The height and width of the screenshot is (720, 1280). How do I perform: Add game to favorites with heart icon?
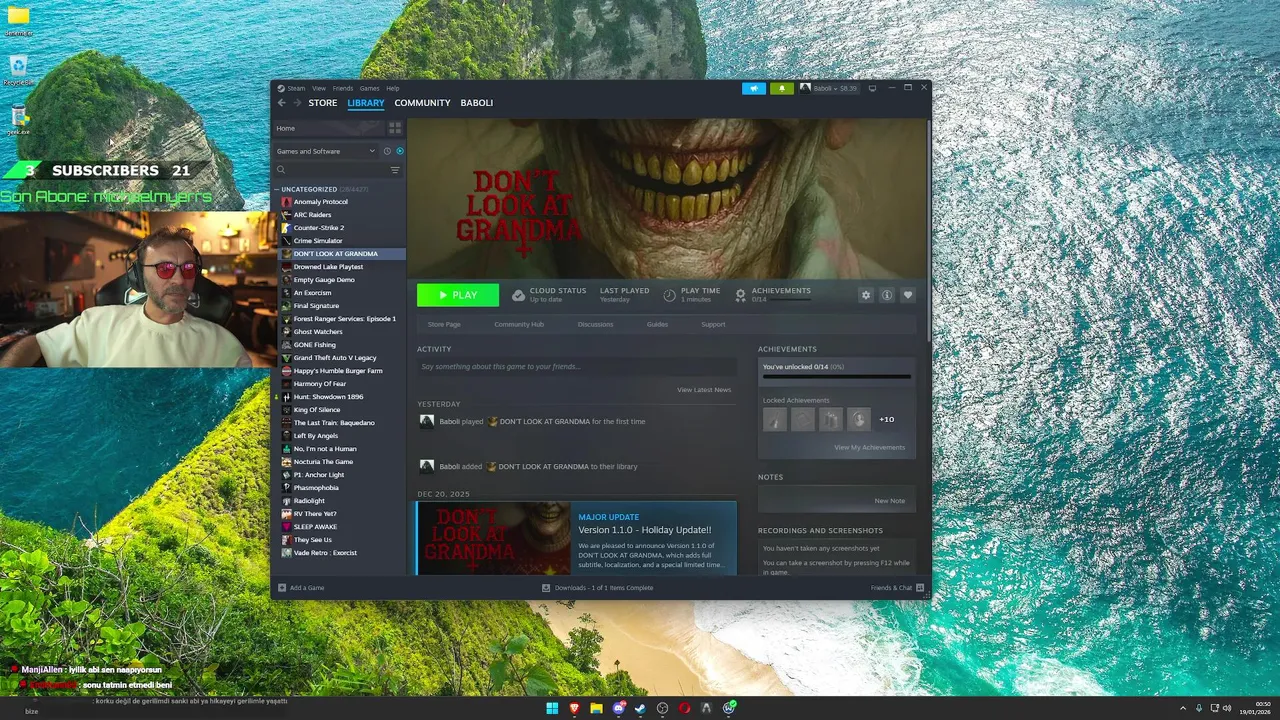908,295
